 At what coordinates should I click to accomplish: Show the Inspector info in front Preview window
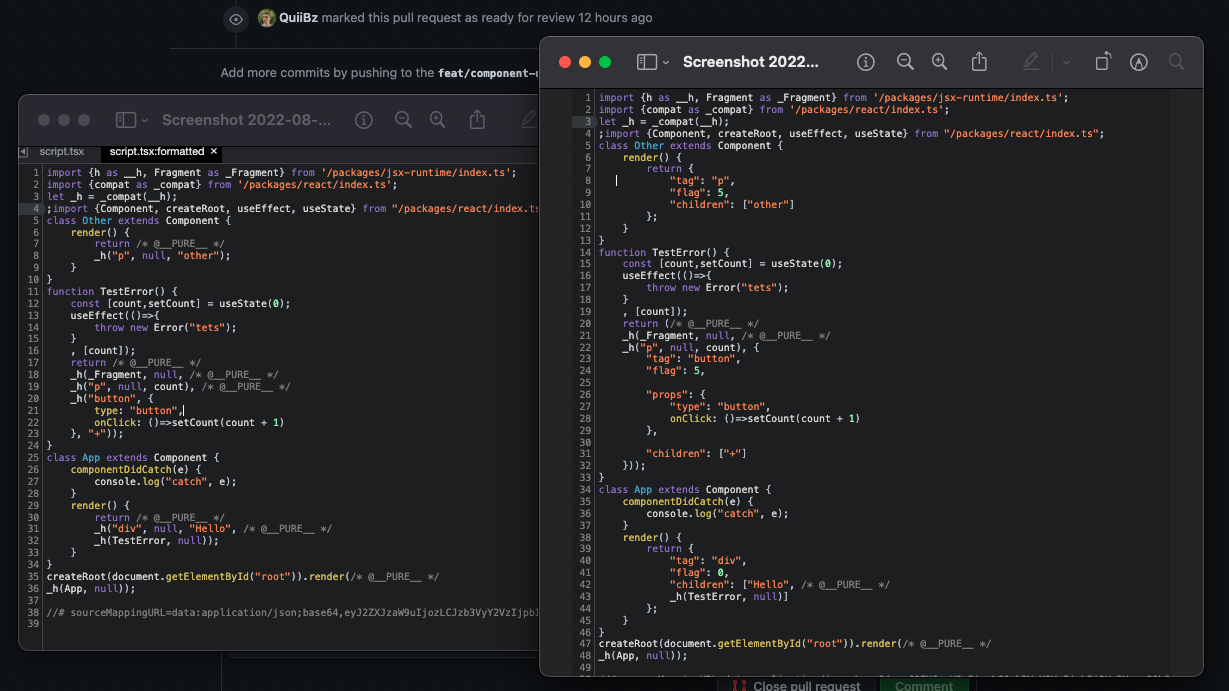click(866, 62)
